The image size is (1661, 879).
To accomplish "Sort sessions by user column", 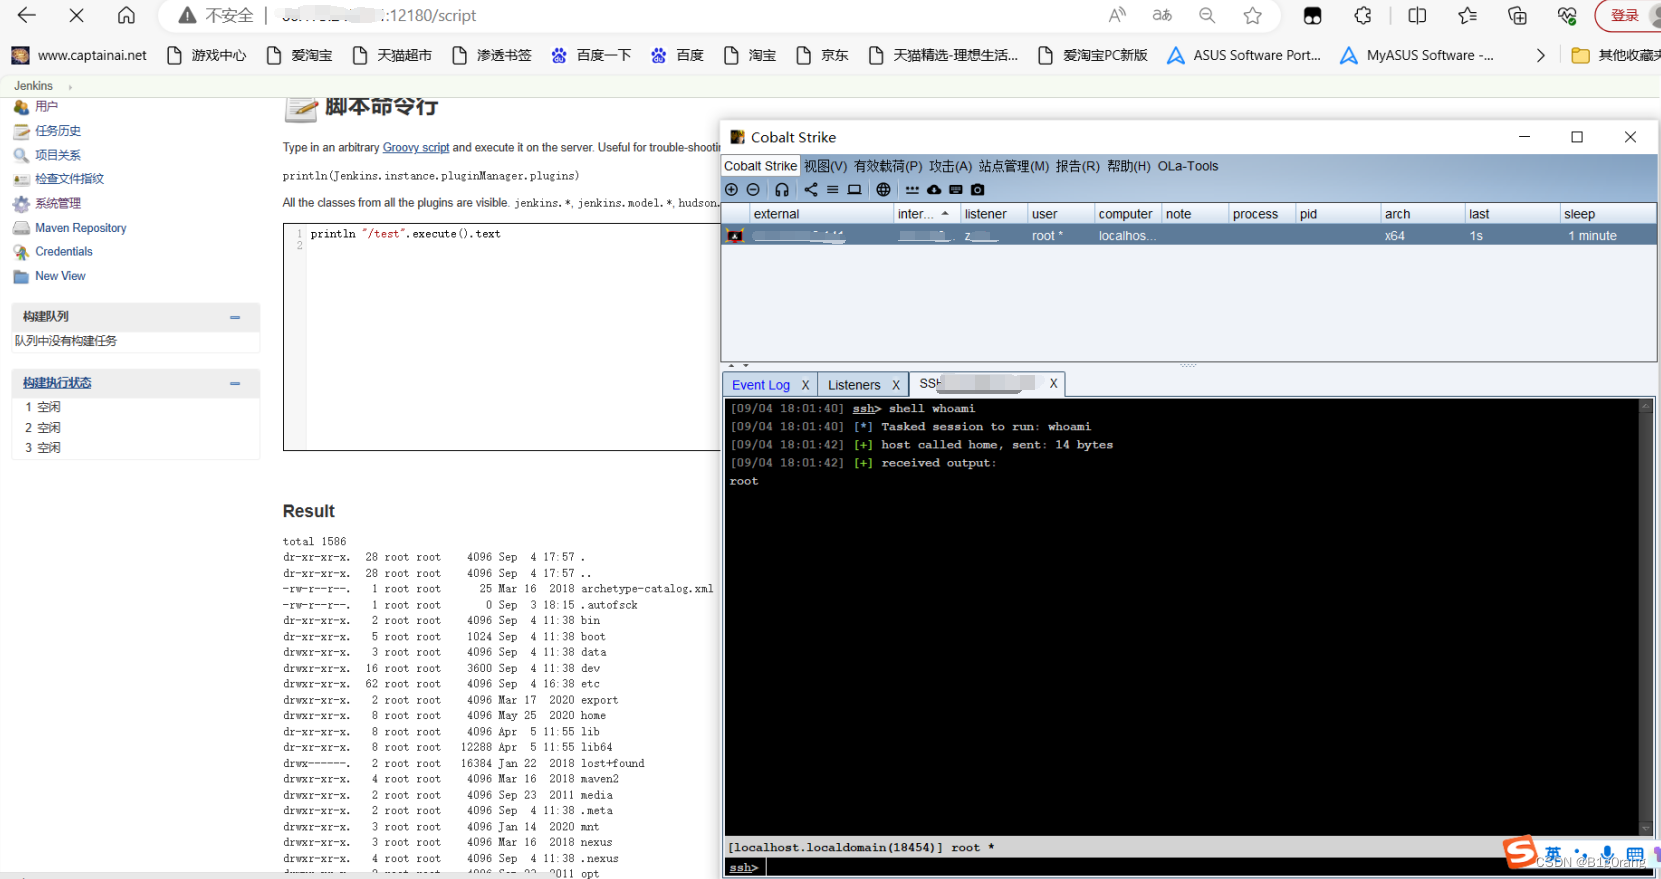I will pyautogui.click(x=1060, y=214).
